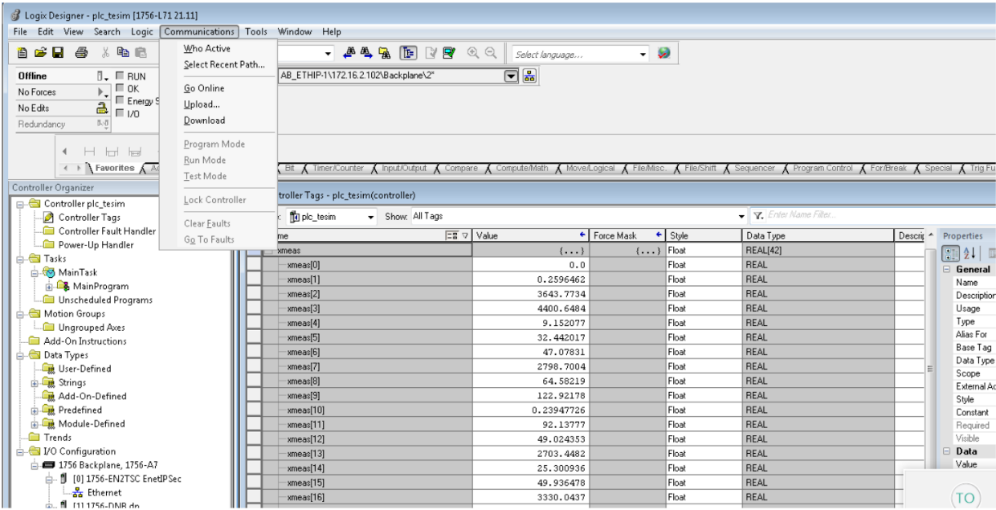Open the Show All Tags dropdown

[x=741, y=217]
